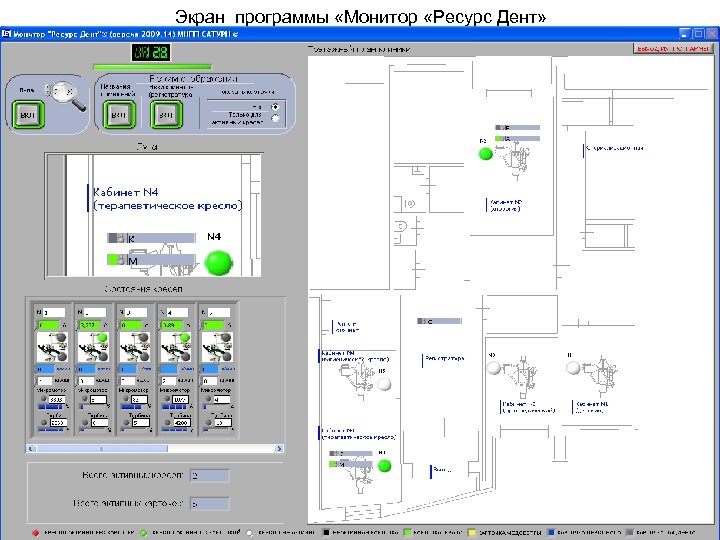Image resolution: width=720 pixels, height=540 pixels.
Task: Click the 'М' status bar in magnifier pane
Action: pos(152,260)
